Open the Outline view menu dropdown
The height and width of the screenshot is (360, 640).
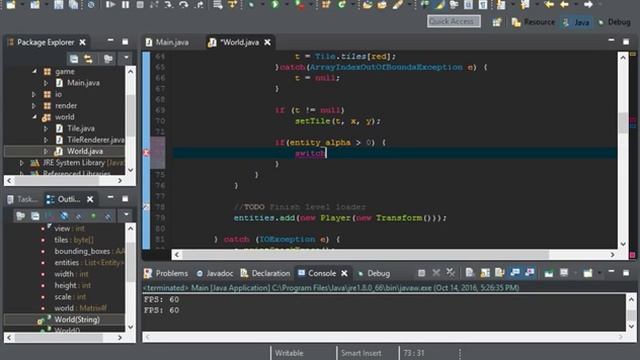point(126,214)
